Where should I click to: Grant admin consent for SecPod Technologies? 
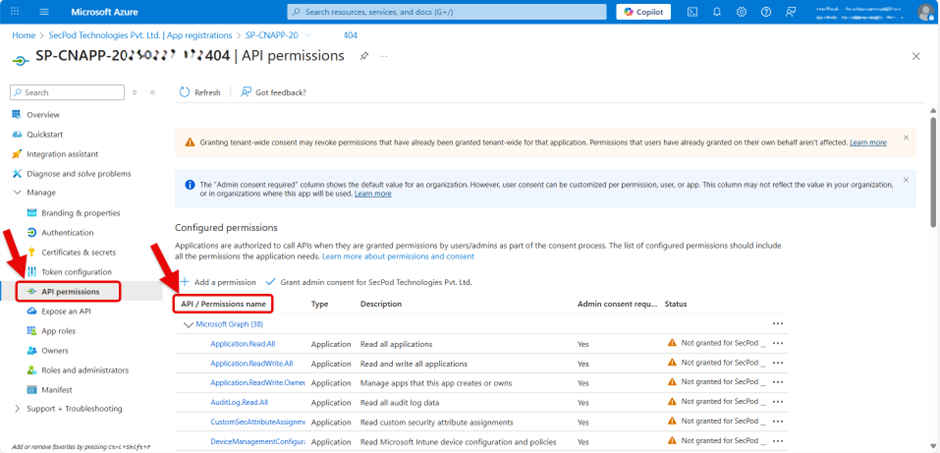(368, 282)
